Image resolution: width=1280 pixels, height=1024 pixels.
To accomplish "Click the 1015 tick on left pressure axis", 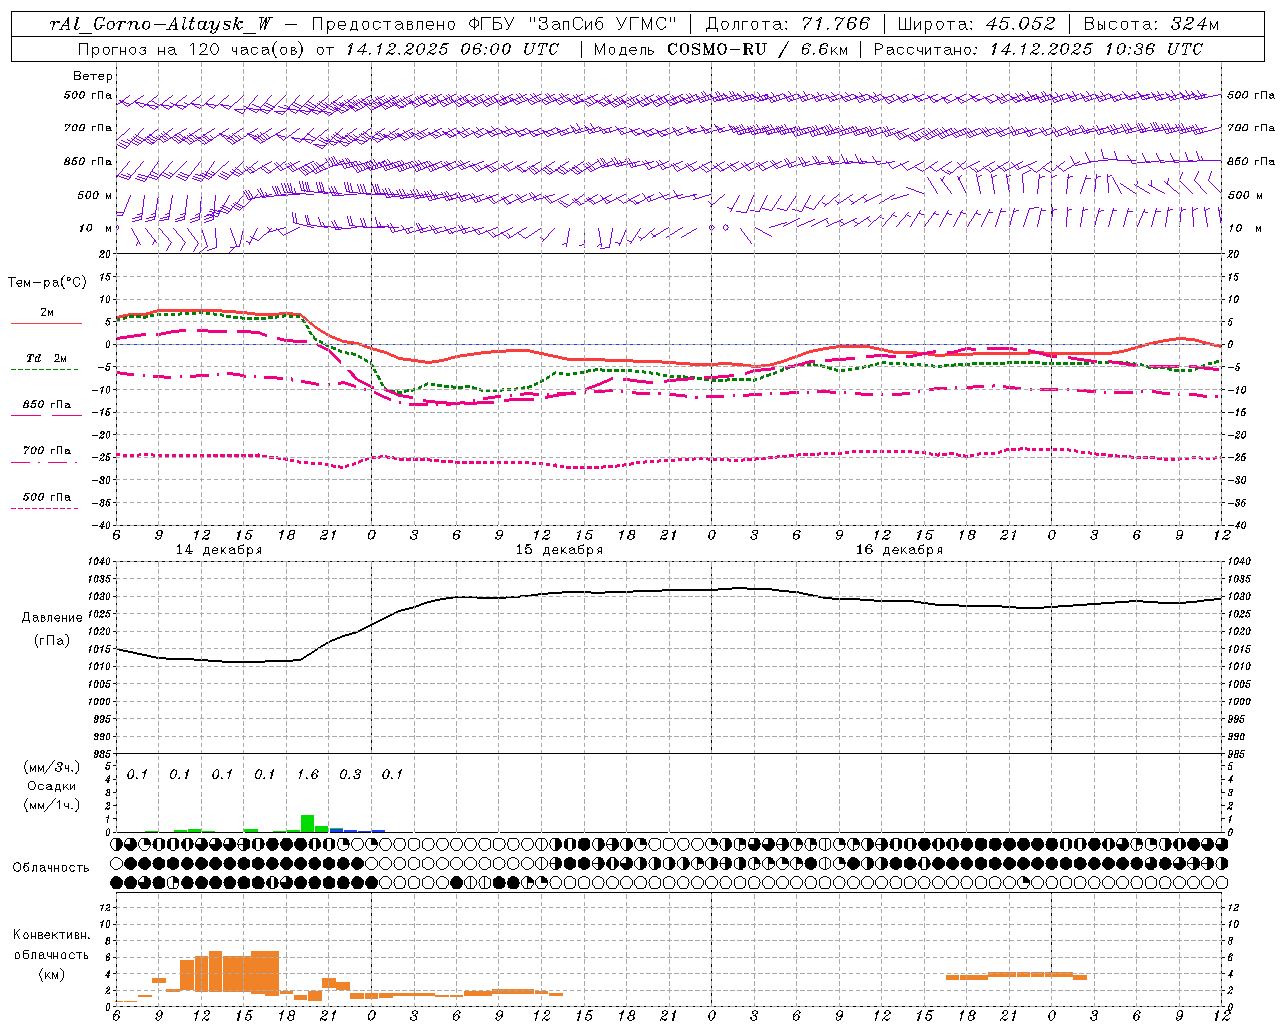I will point(100,649).
